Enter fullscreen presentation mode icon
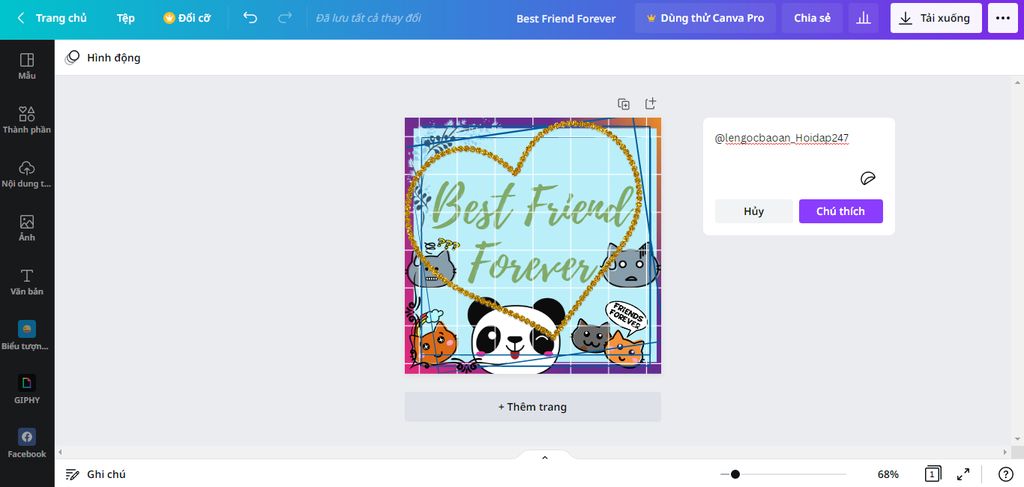This screenshot has height=487, width=1024. (x=963, y=474)
